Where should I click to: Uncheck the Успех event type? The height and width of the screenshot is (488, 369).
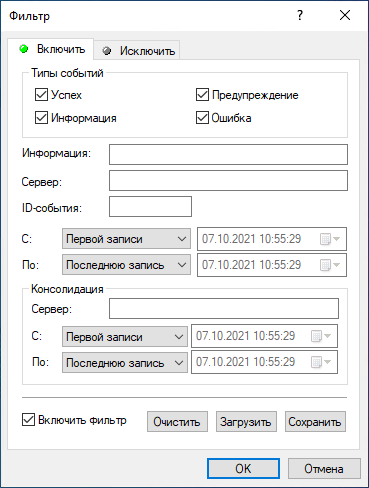tap(41, 95)
